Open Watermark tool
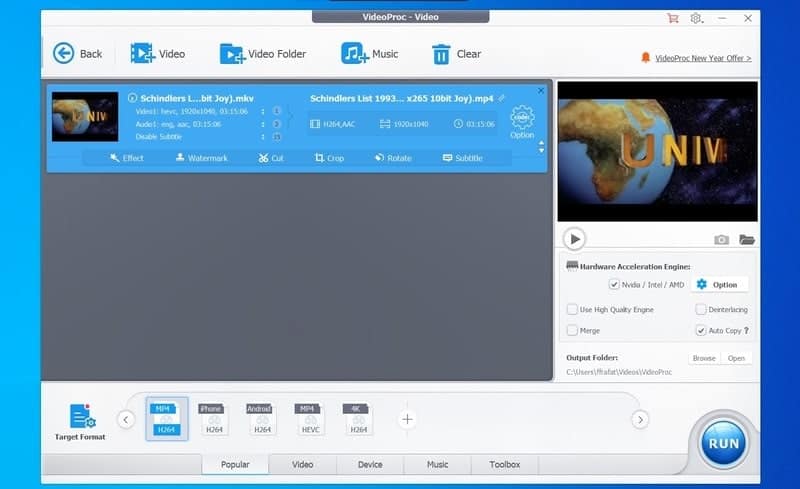This screenshot has height=489, width=800. [202, 158]
